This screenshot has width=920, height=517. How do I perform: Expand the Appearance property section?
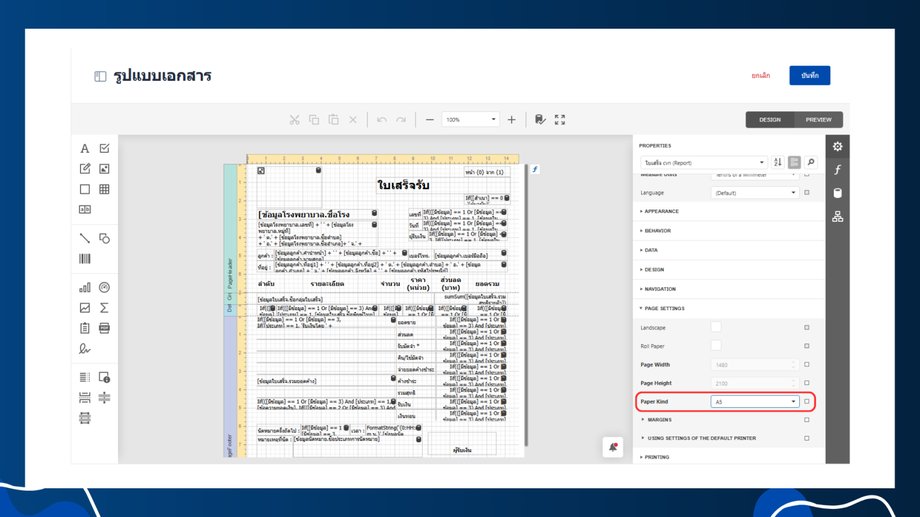pyautogui.click(x=662, y=212)
